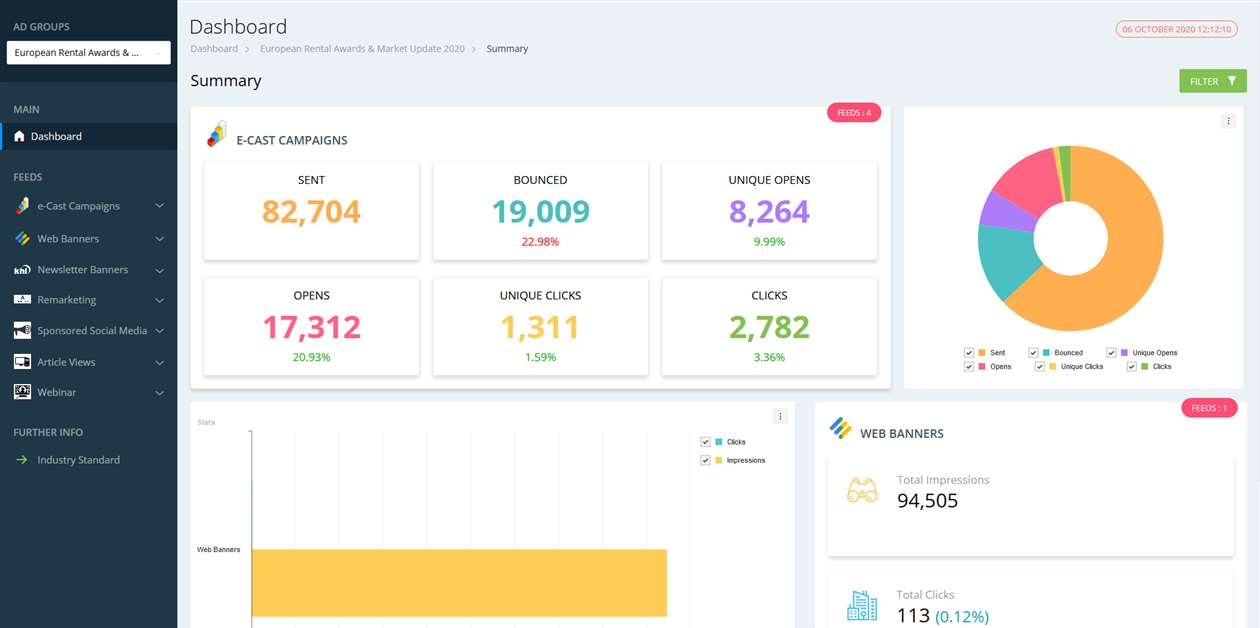Open the Article Views icon
This screenshot has width=1260, height=628.
[x=21, y=361]
